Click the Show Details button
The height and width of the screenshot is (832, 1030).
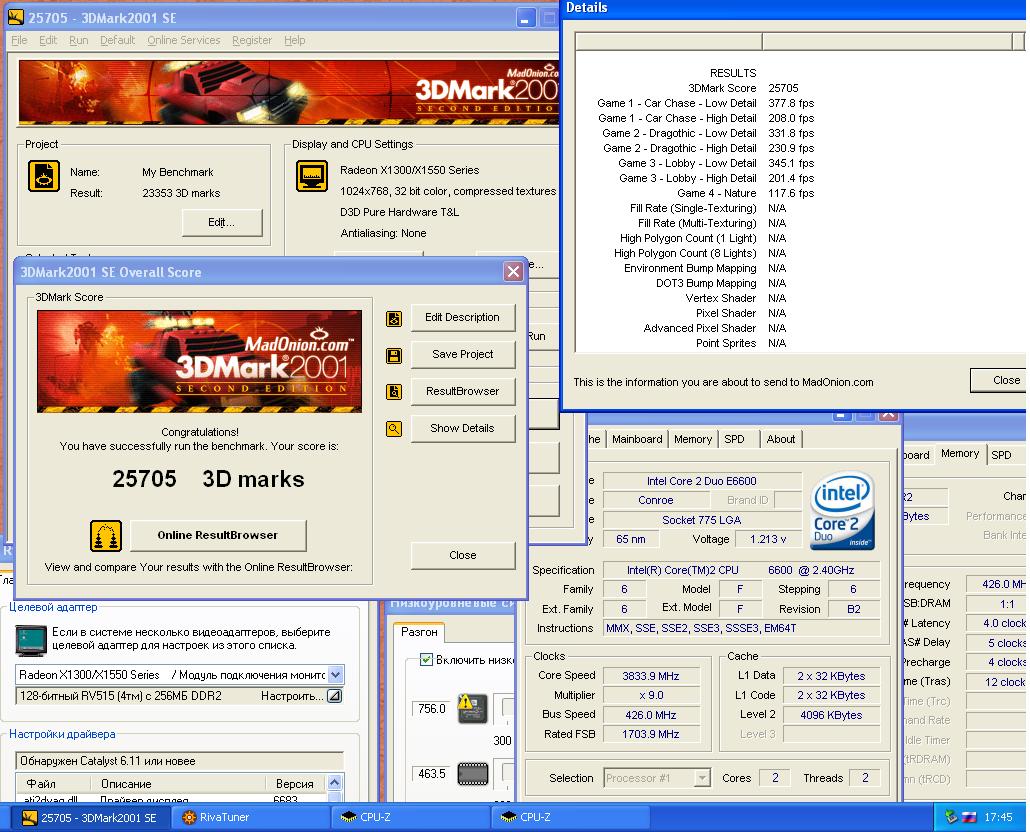(x=462, y=427)
